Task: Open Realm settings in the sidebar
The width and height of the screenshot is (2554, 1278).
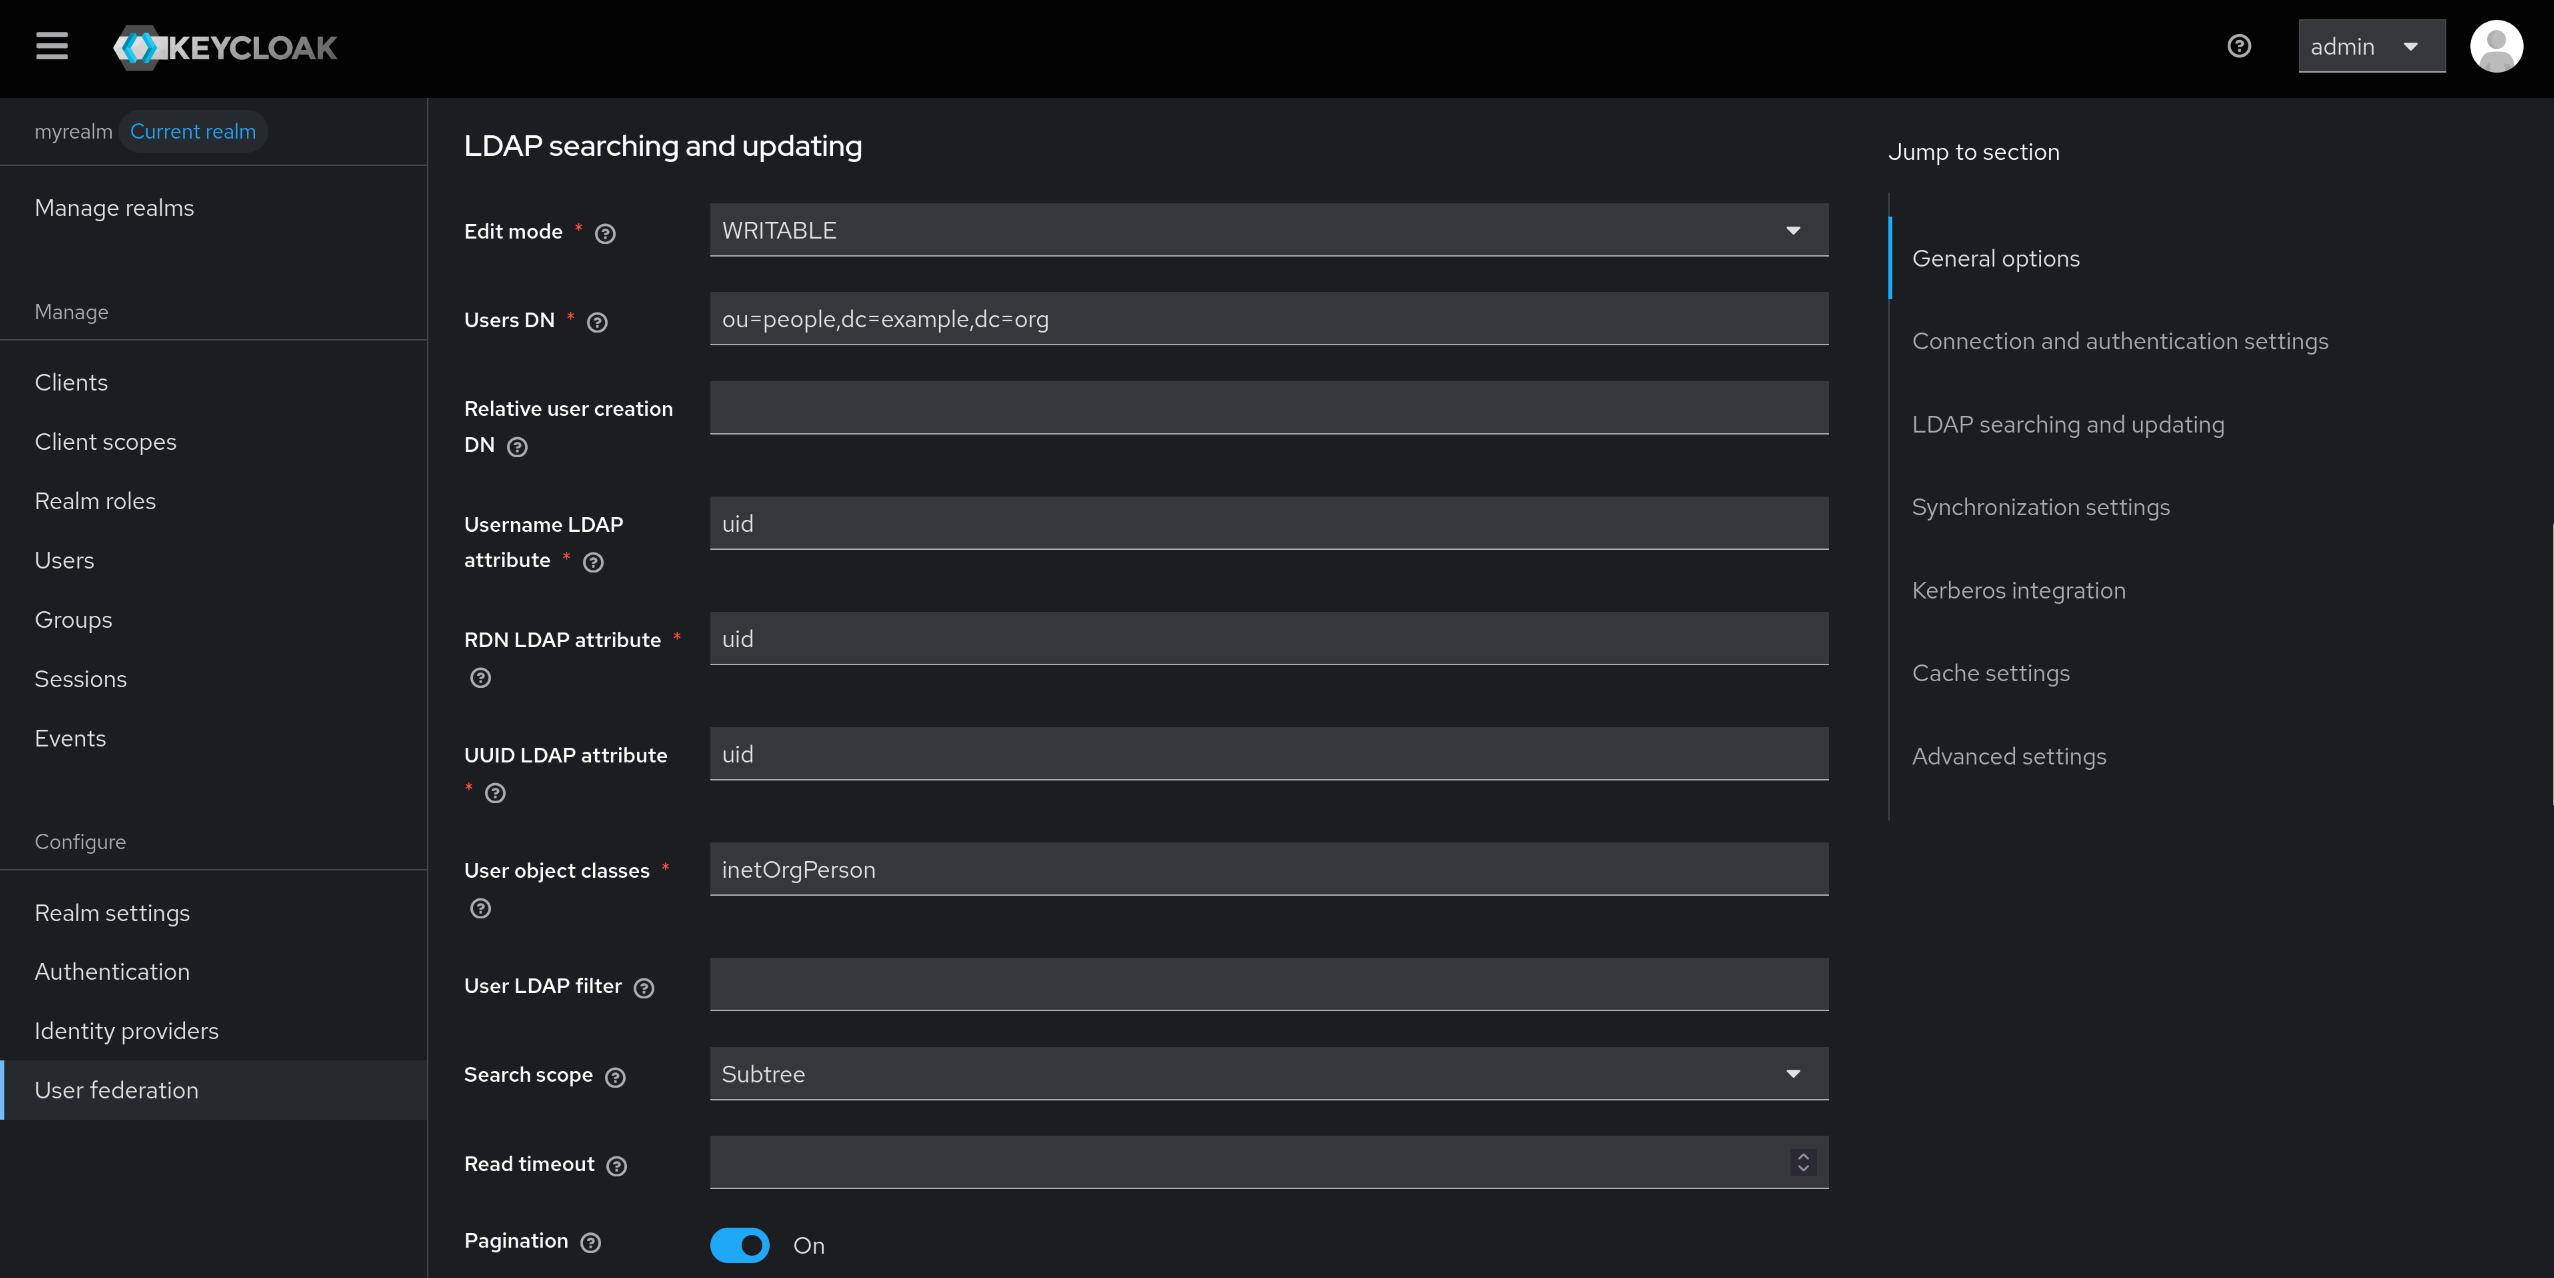Action: click(112, 912)
